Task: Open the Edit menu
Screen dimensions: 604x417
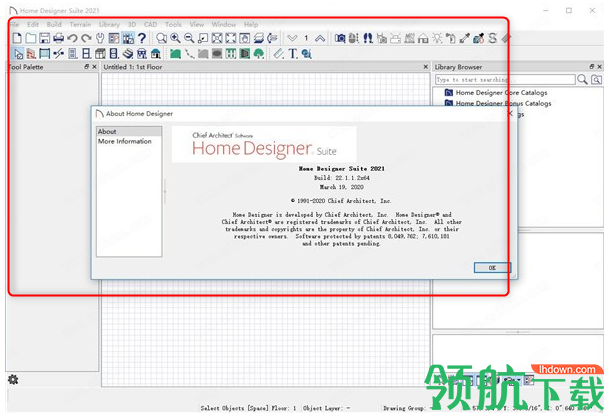Action: pos(33,24)
